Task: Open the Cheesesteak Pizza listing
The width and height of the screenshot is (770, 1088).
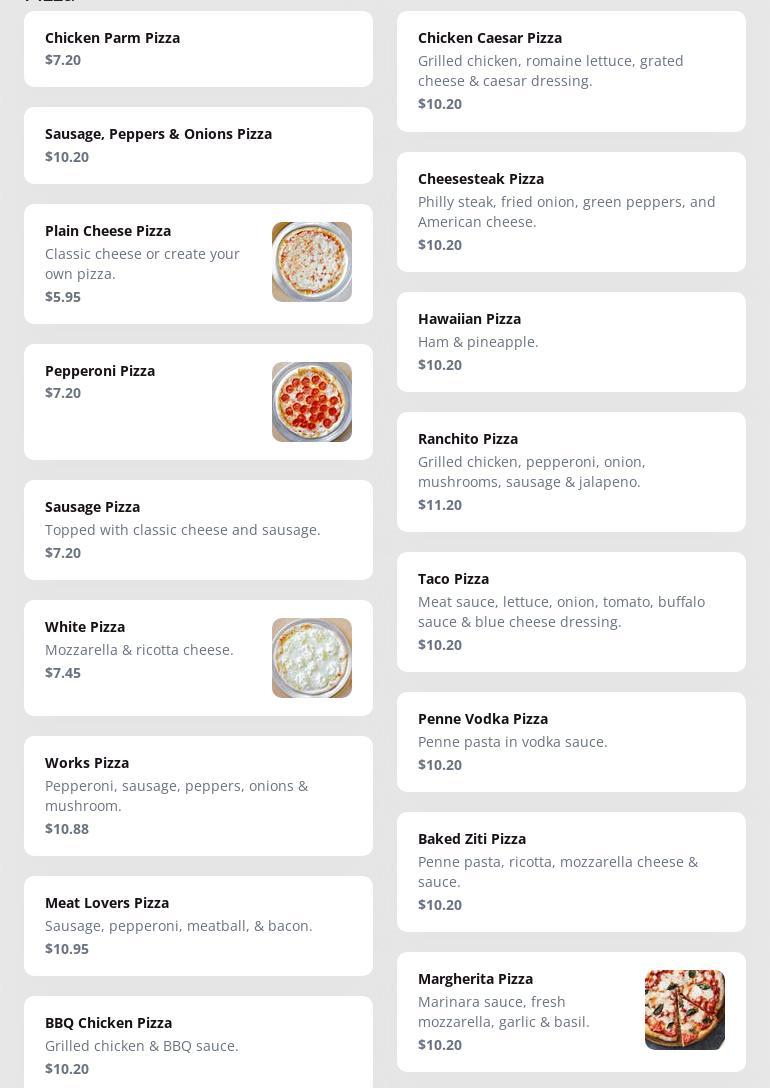Action: (571, 212)
